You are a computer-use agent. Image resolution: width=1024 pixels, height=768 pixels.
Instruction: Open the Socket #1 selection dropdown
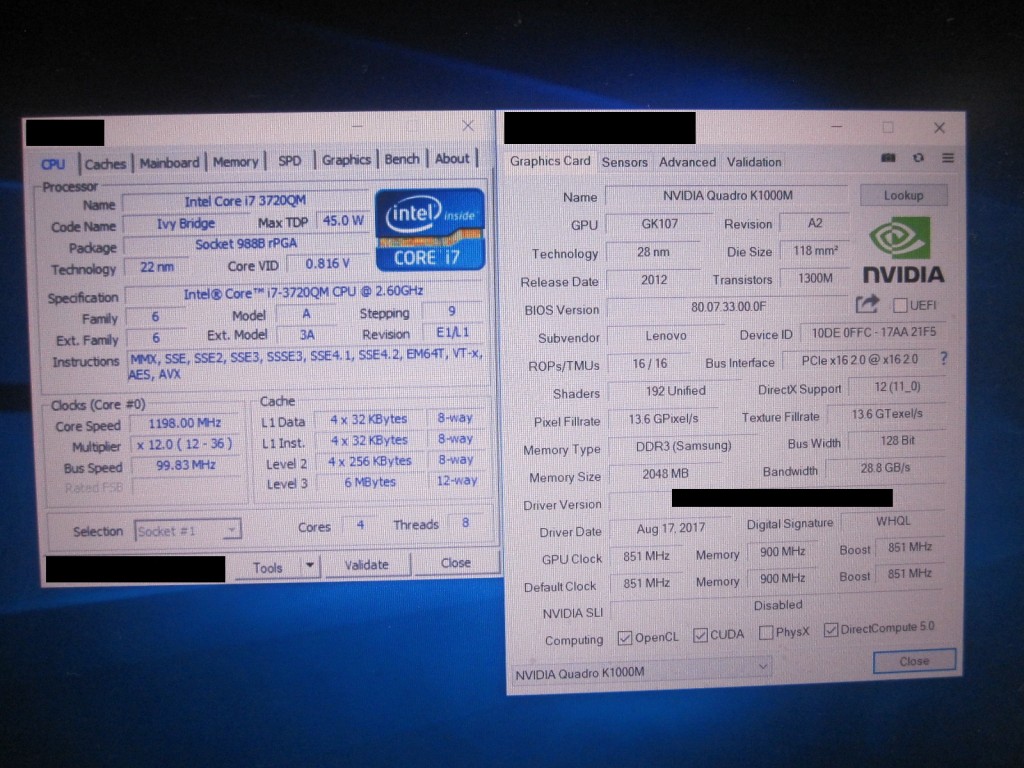187,530
